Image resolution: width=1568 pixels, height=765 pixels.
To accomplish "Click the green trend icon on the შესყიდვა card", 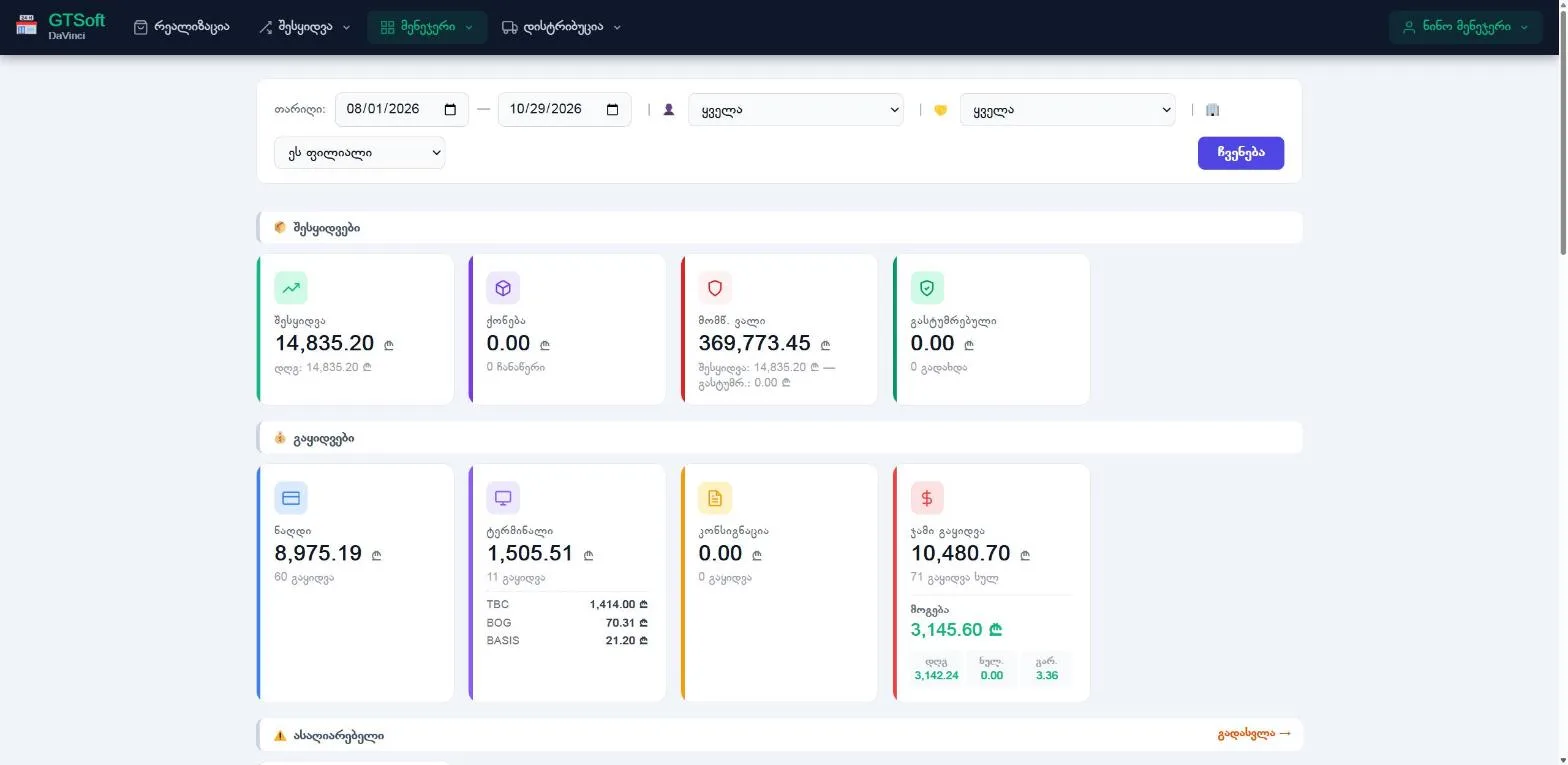I will (291, 288).
